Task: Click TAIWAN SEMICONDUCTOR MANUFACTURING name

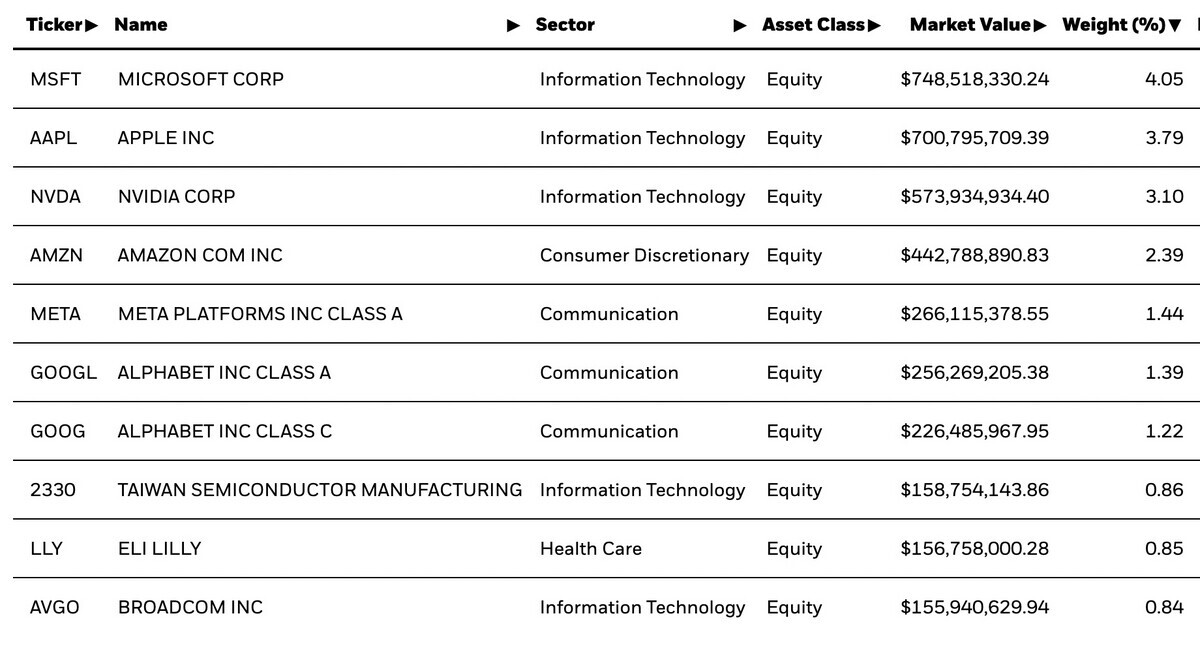Action: pyautogui.click(x=320, y=490)
